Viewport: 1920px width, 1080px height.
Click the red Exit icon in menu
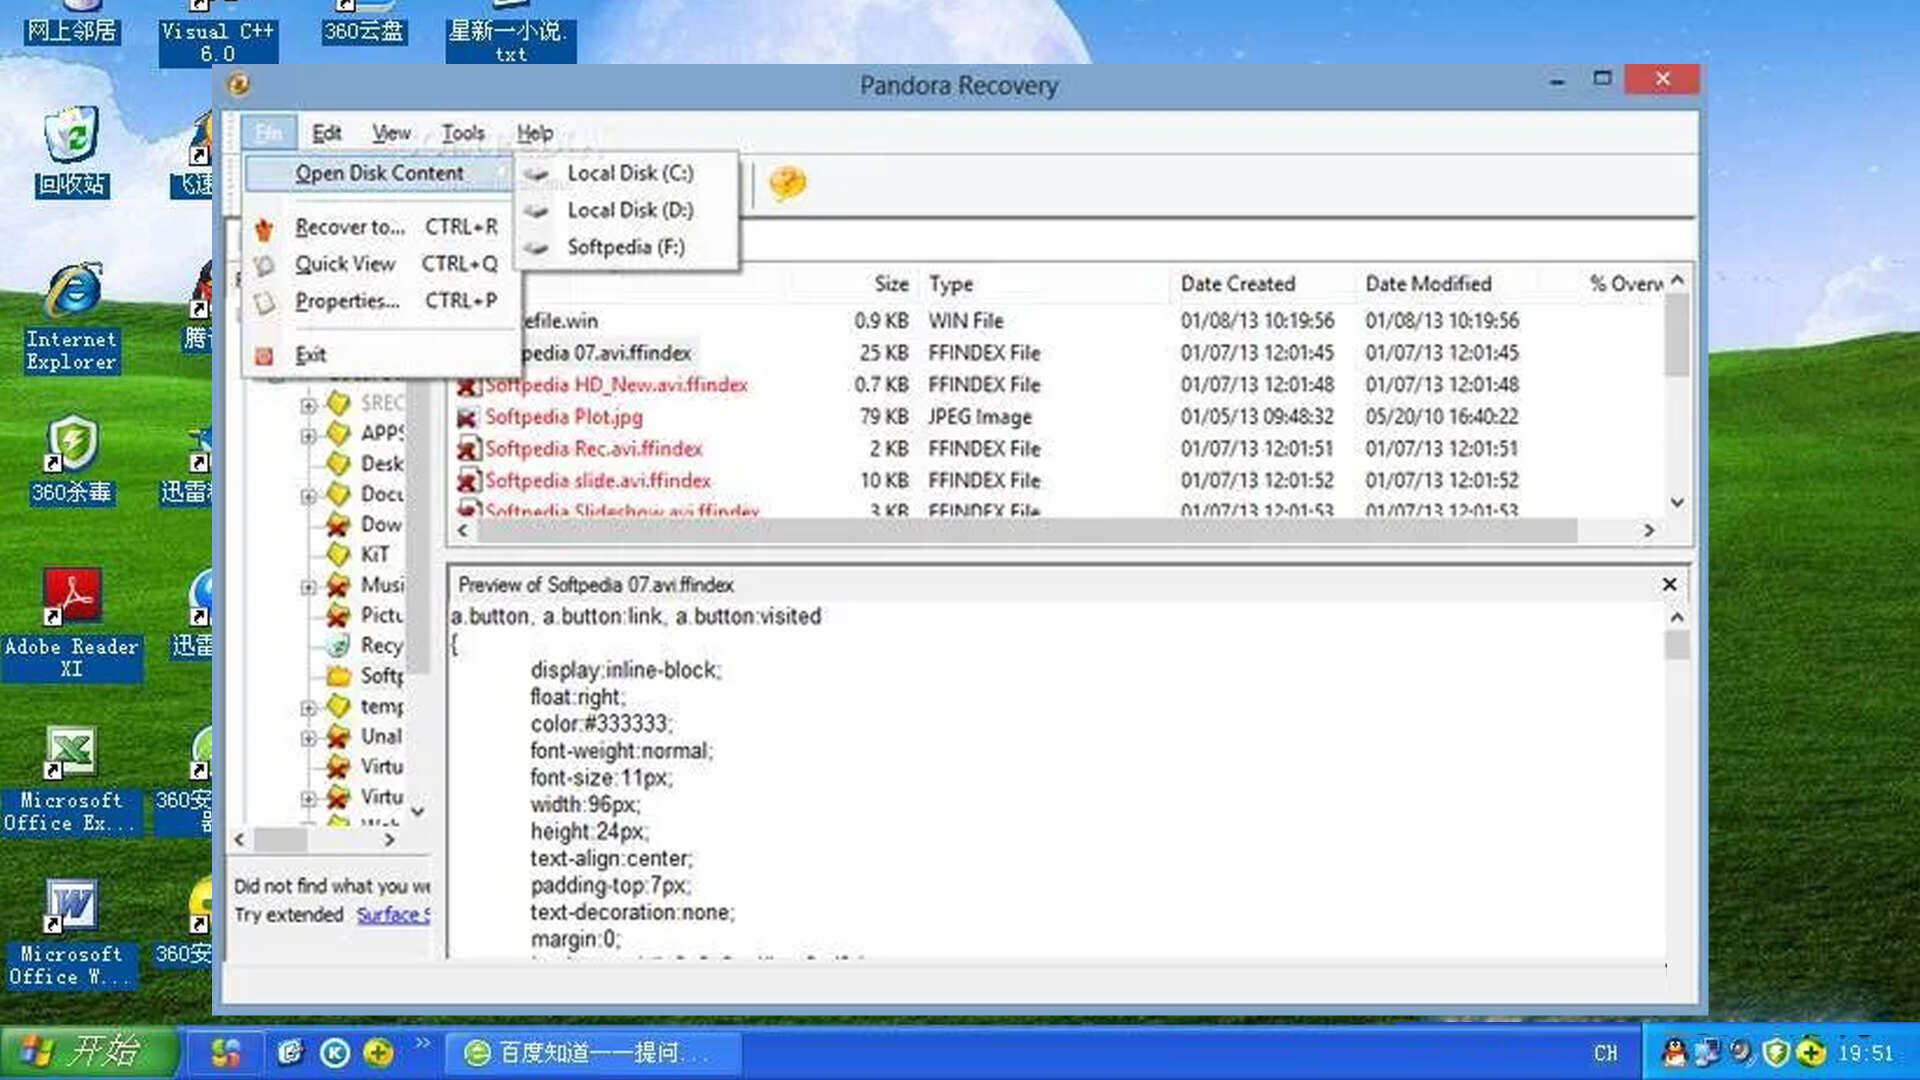264,356
